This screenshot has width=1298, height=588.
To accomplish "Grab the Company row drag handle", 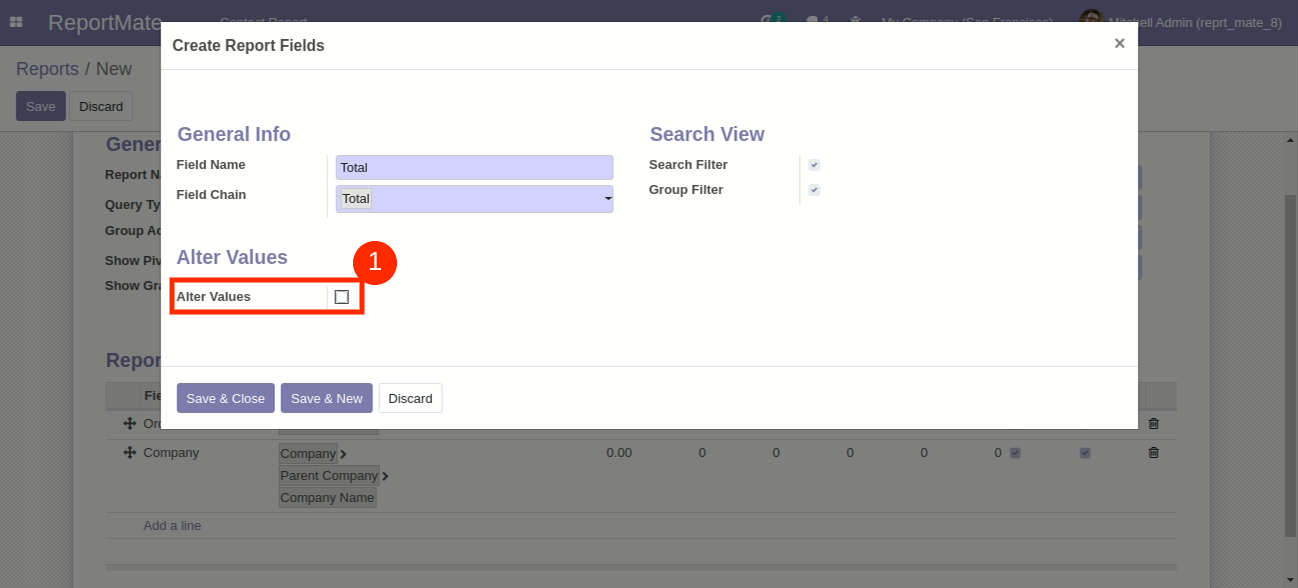I will 129,453.
